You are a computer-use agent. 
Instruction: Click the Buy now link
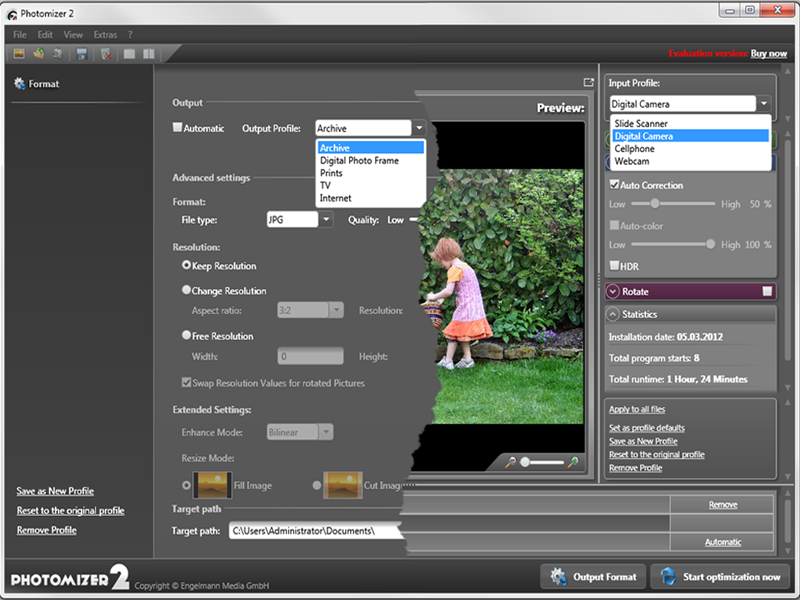pos(769,54)
